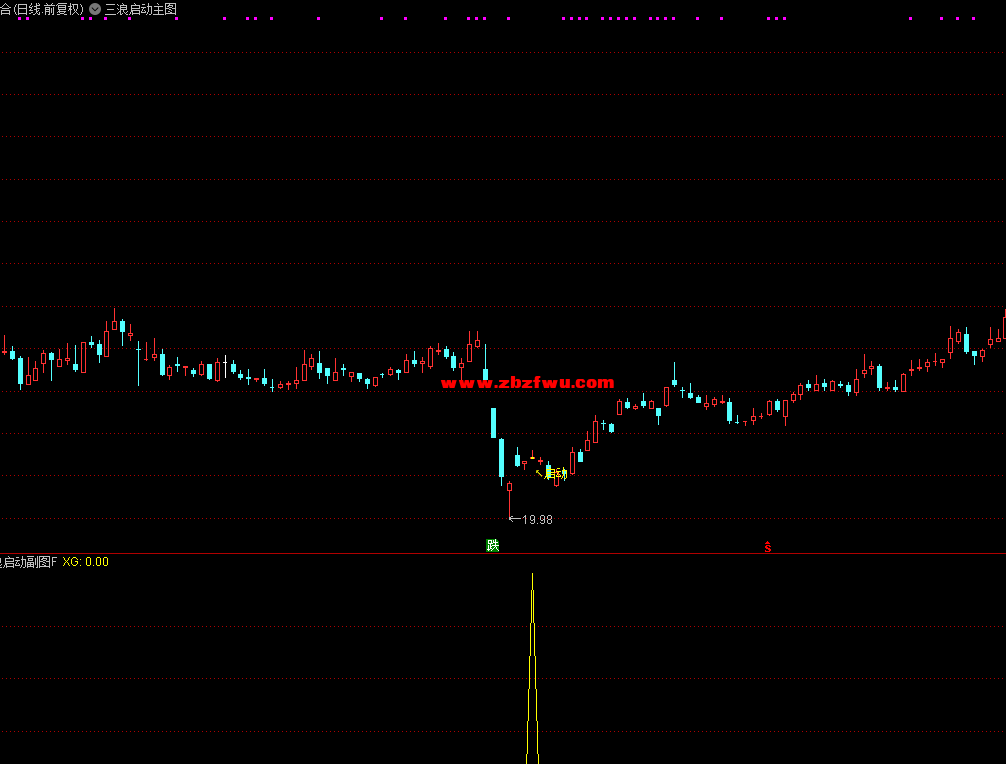Click the red S signal marker
This screenshot has width=1006, height=764.
[x=768, y=547]
